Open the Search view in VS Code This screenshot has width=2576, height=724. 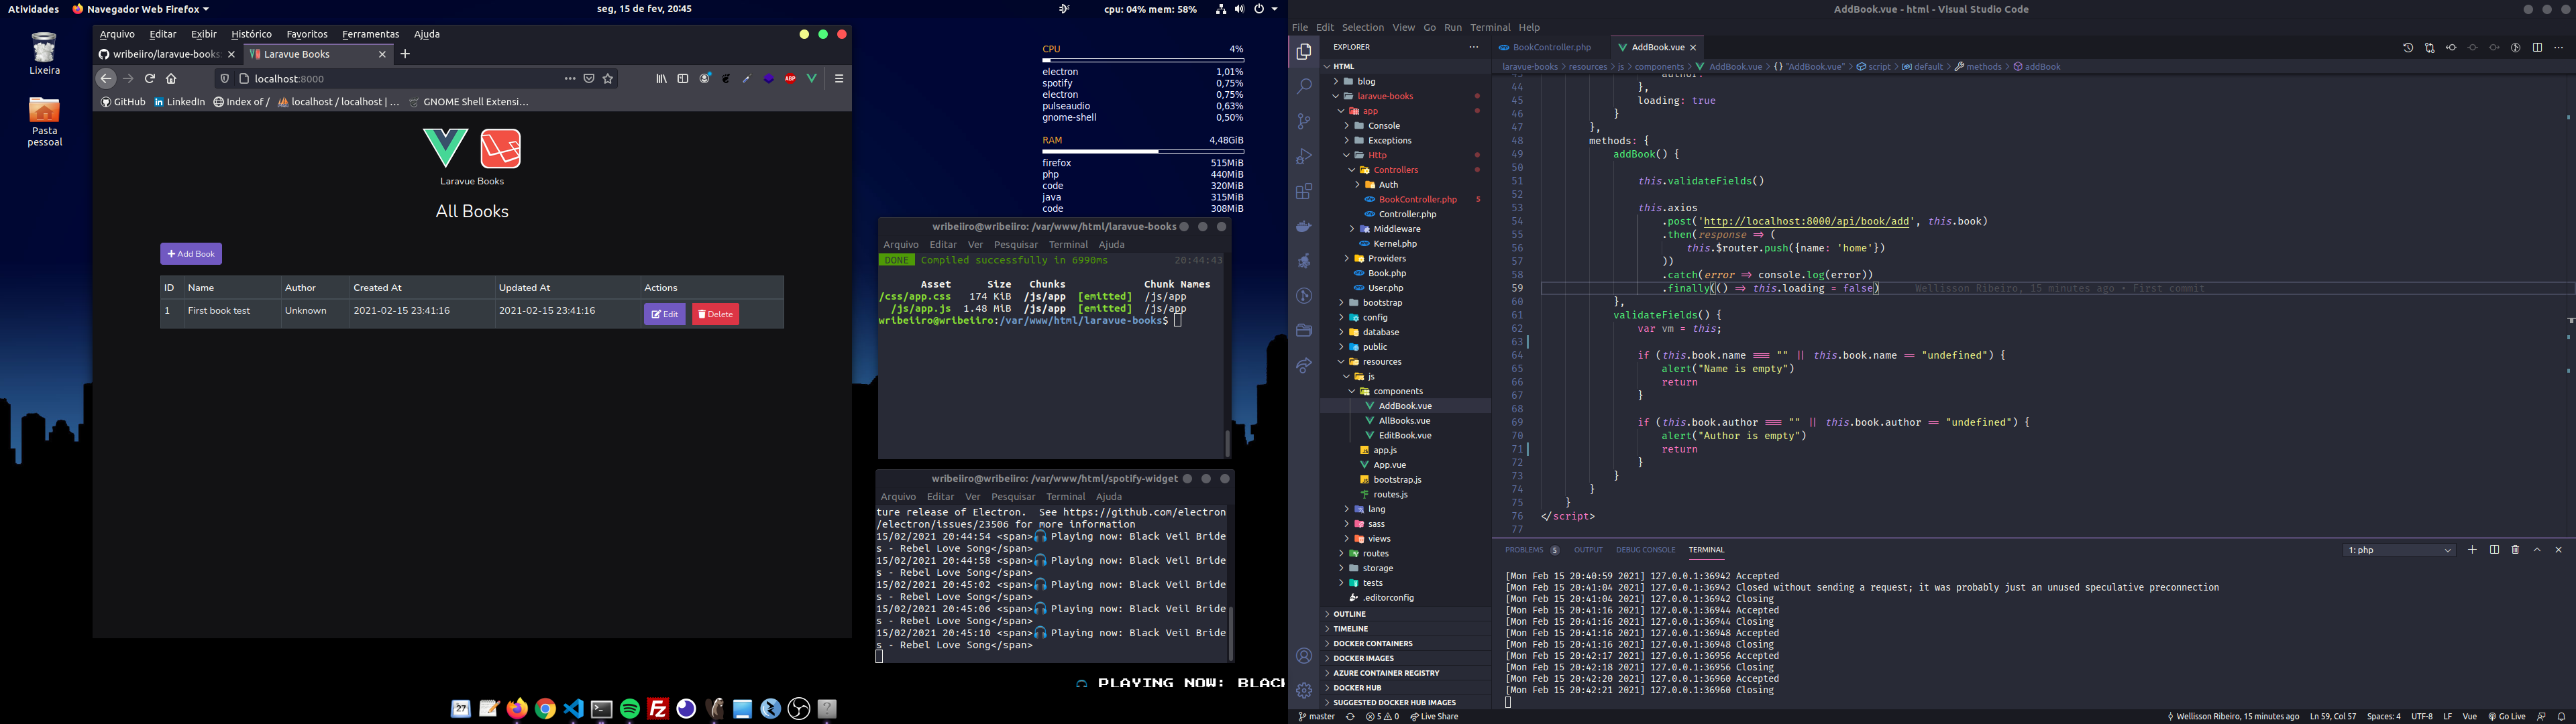pyautogui.click(x=1303, y=87)
